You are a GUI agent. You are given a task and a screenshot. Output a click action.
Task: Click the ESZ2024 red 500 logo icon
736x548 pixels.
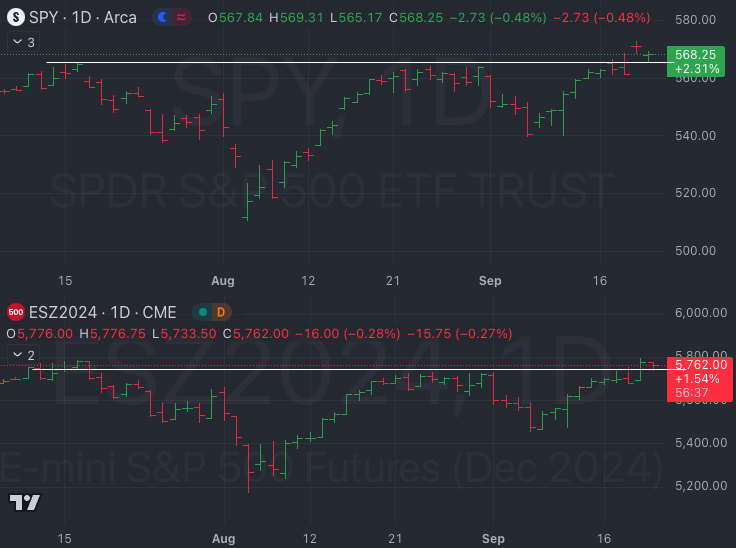(x=16, y=312)
